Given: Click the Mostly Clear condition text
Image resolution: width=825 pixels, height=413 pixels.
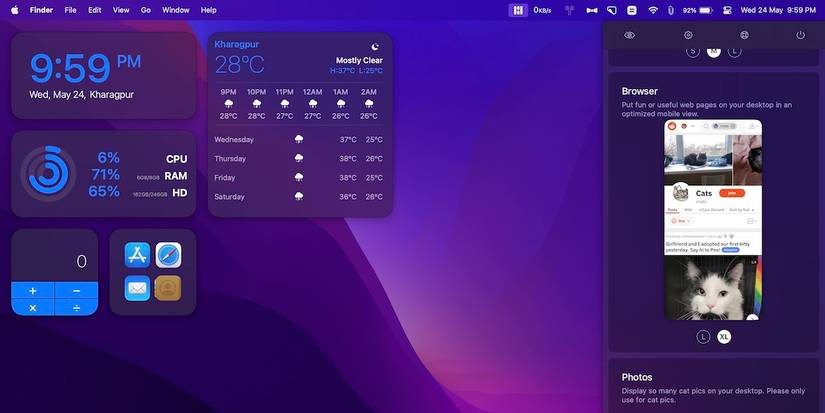Looking at the screenshot, I should [359, 60].
